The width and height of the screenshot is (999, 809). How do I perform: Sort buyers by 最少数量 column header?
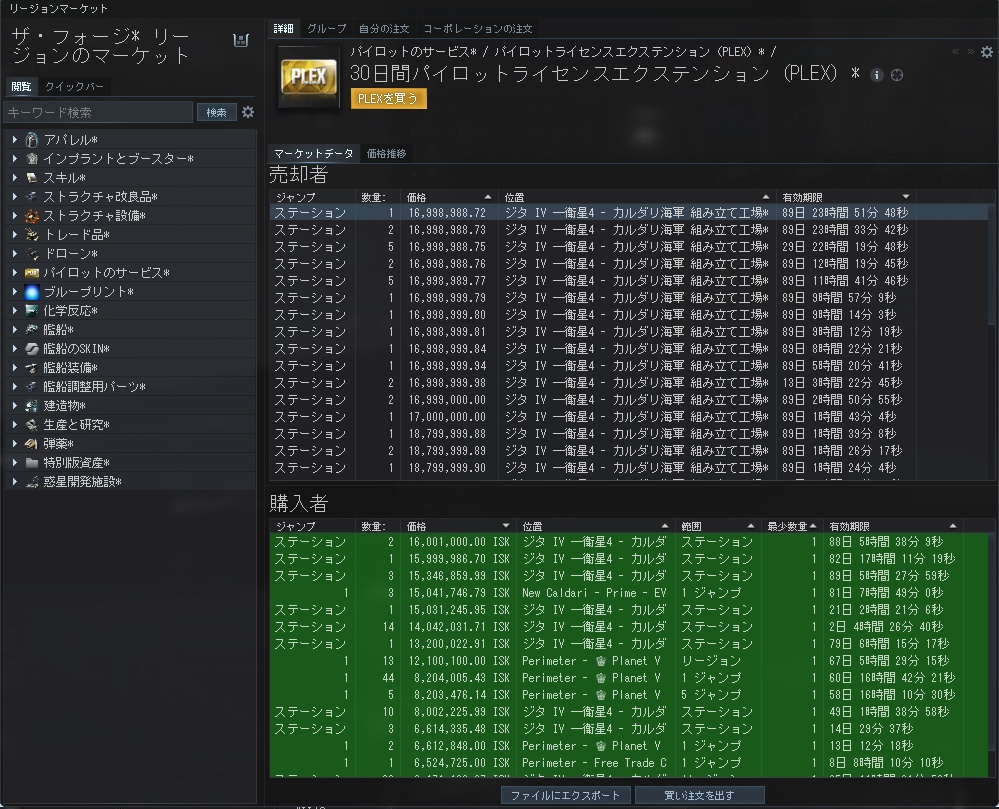[x=791, y=526]
